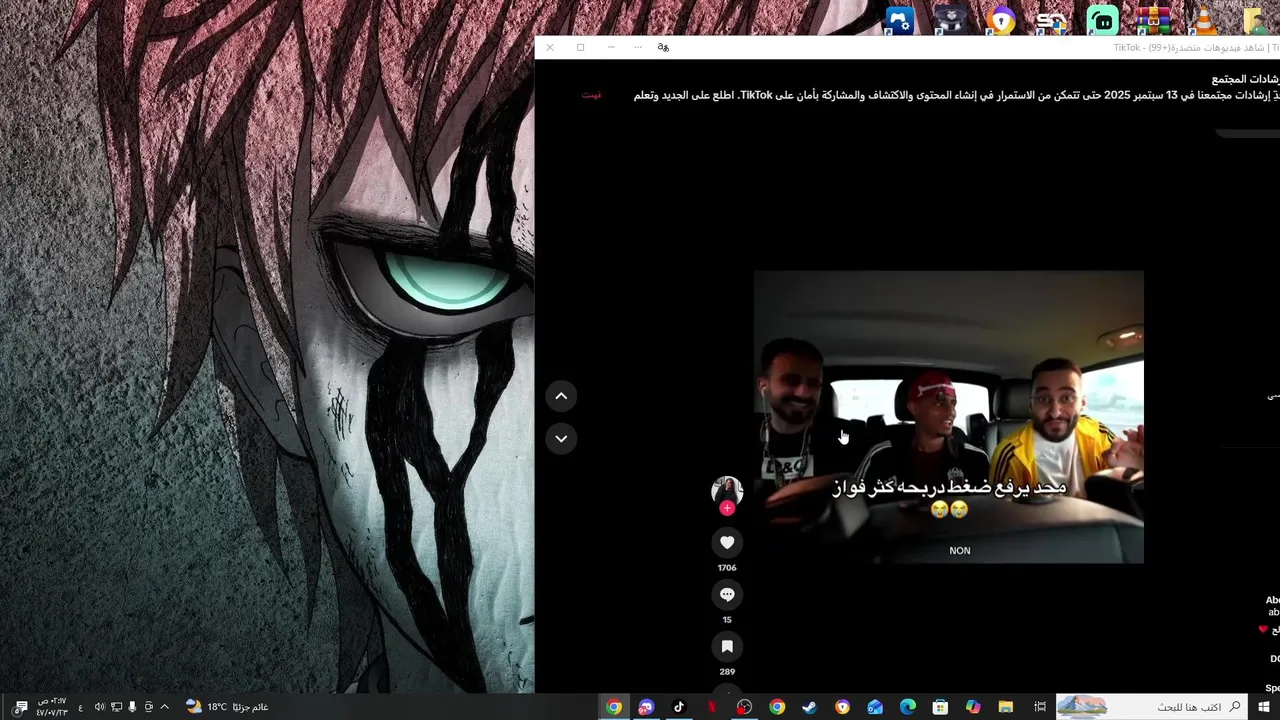Follow the creator with the red plus
Viewport: 1280px width, 720px height.
tap(727, 508)
